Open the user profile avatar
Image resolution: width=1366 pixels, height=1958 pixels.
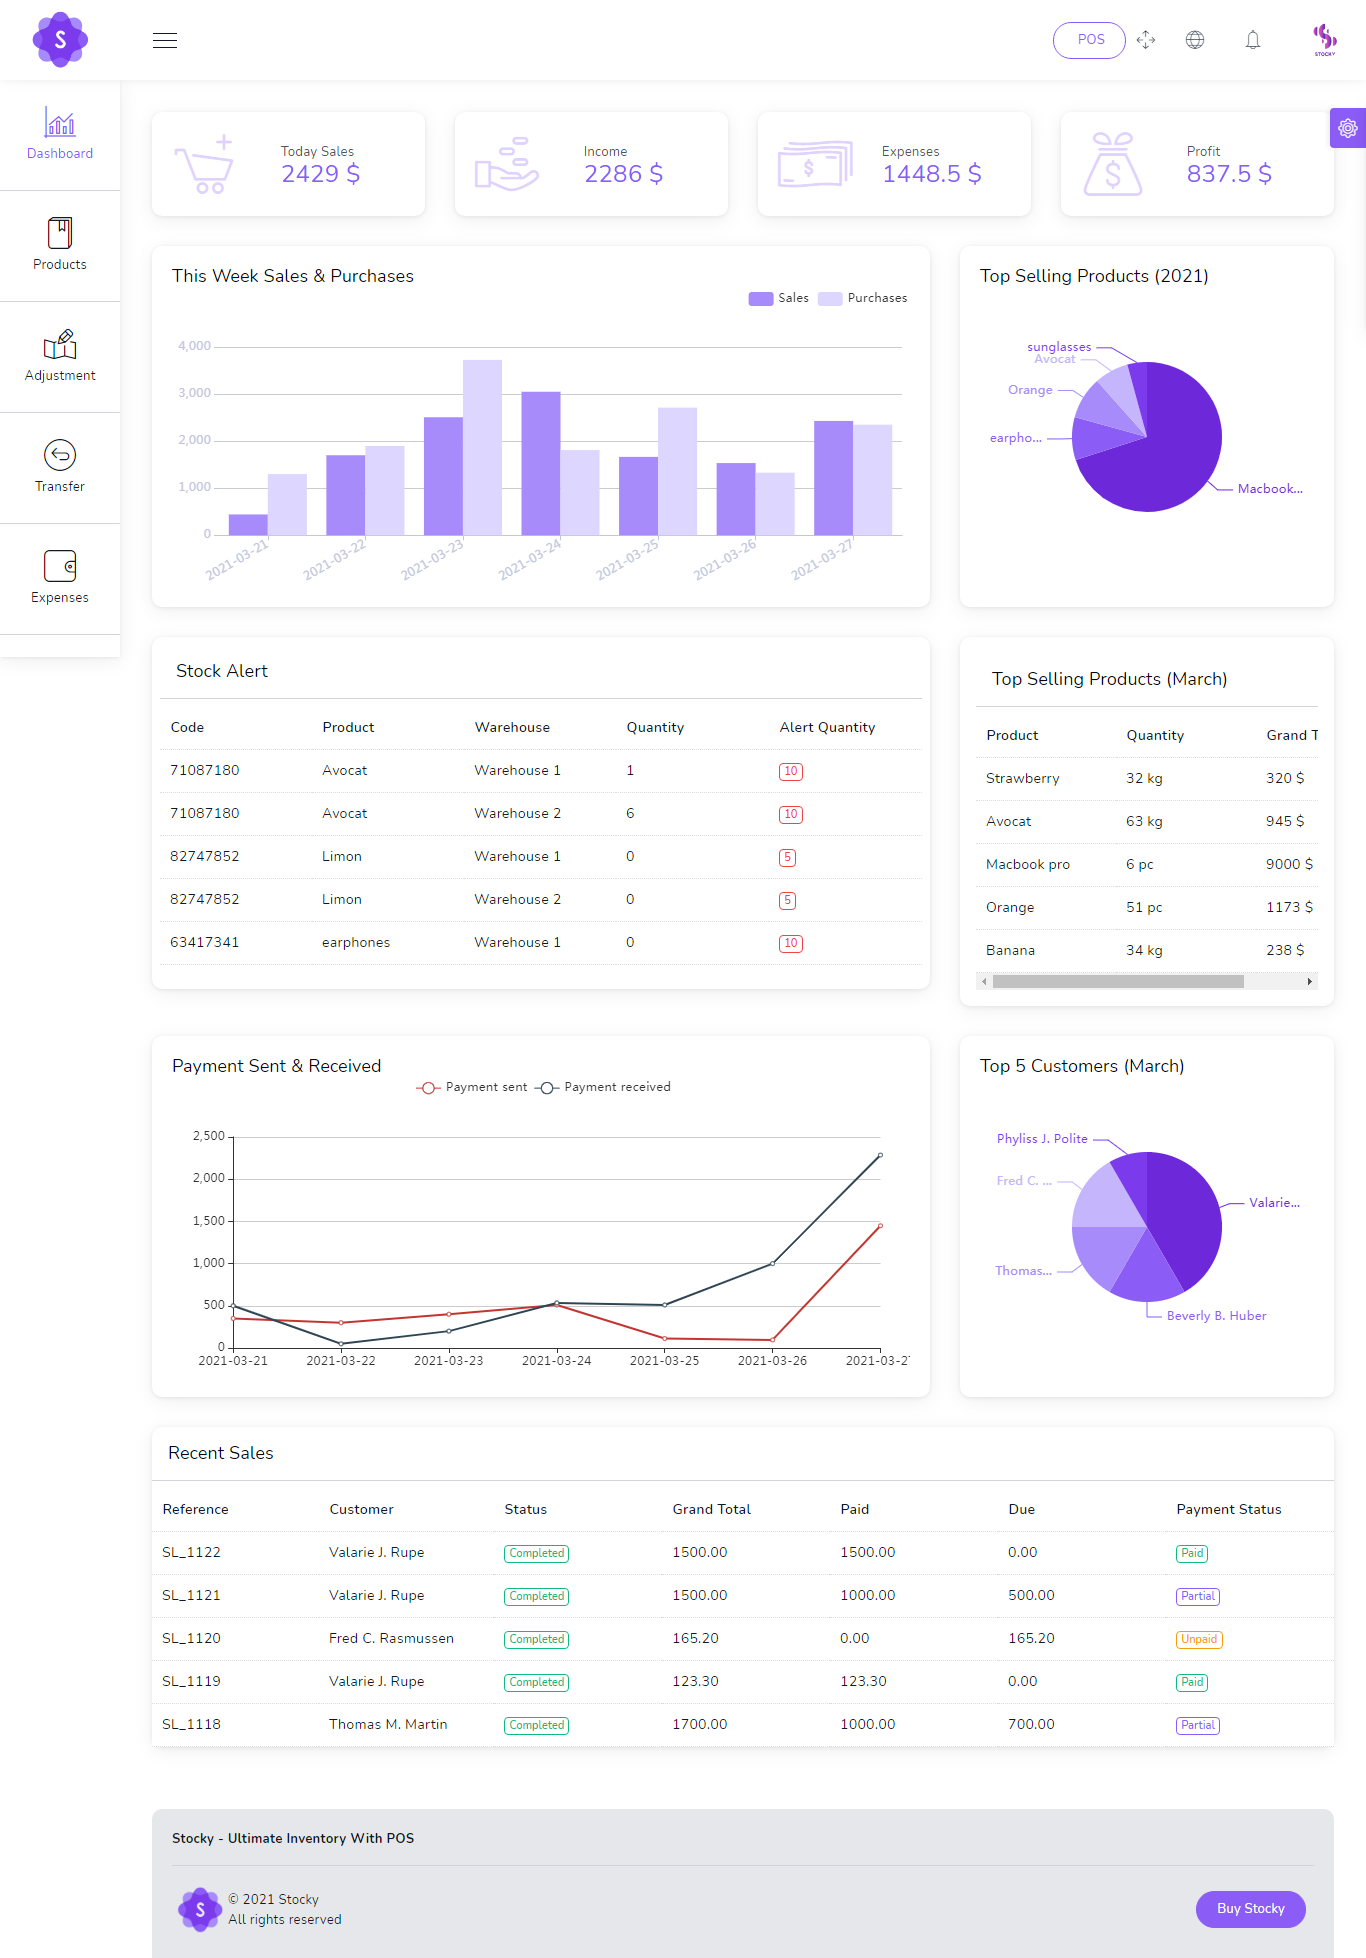[x=1325, y=40]
